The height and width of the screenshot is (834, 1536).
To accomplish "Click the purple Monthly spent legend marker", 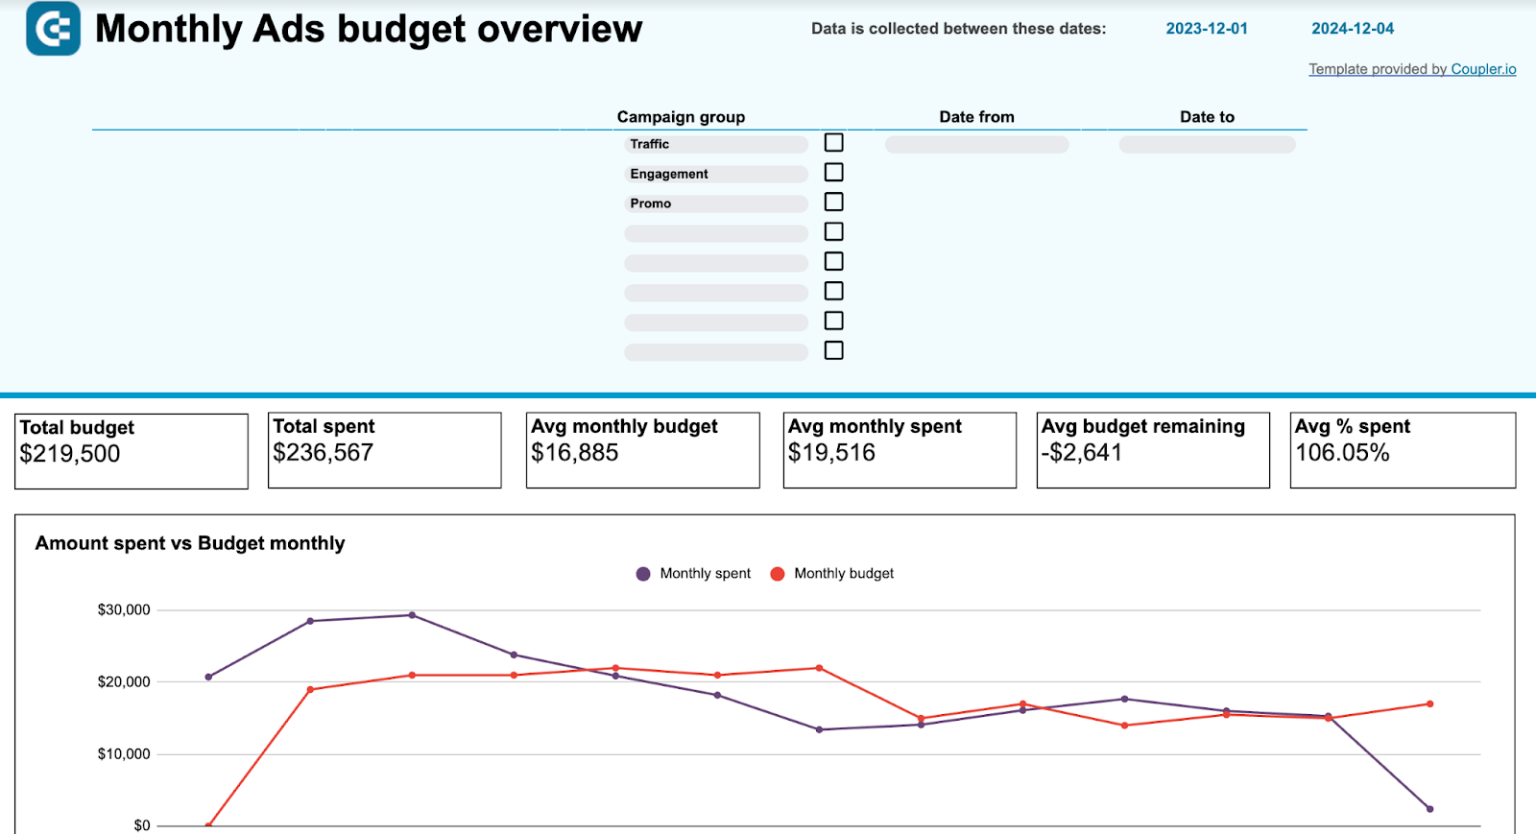I will tap(643, 573).
